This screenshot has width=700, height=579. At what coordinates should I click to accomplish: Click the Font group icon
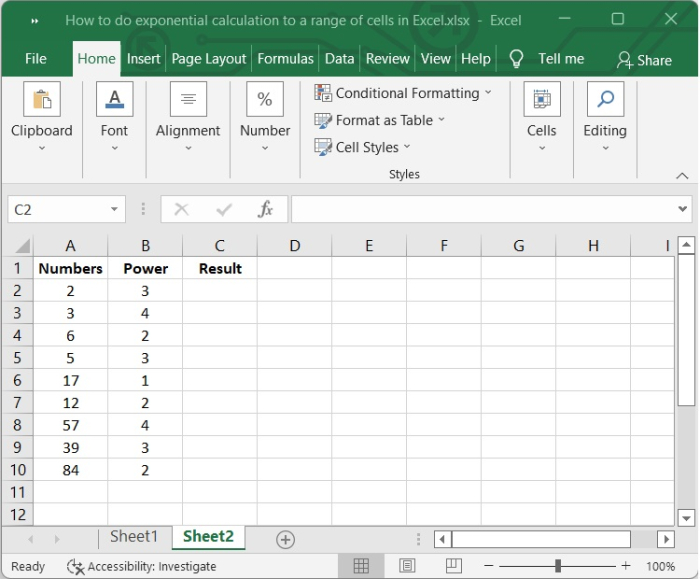tap(114, 100)
